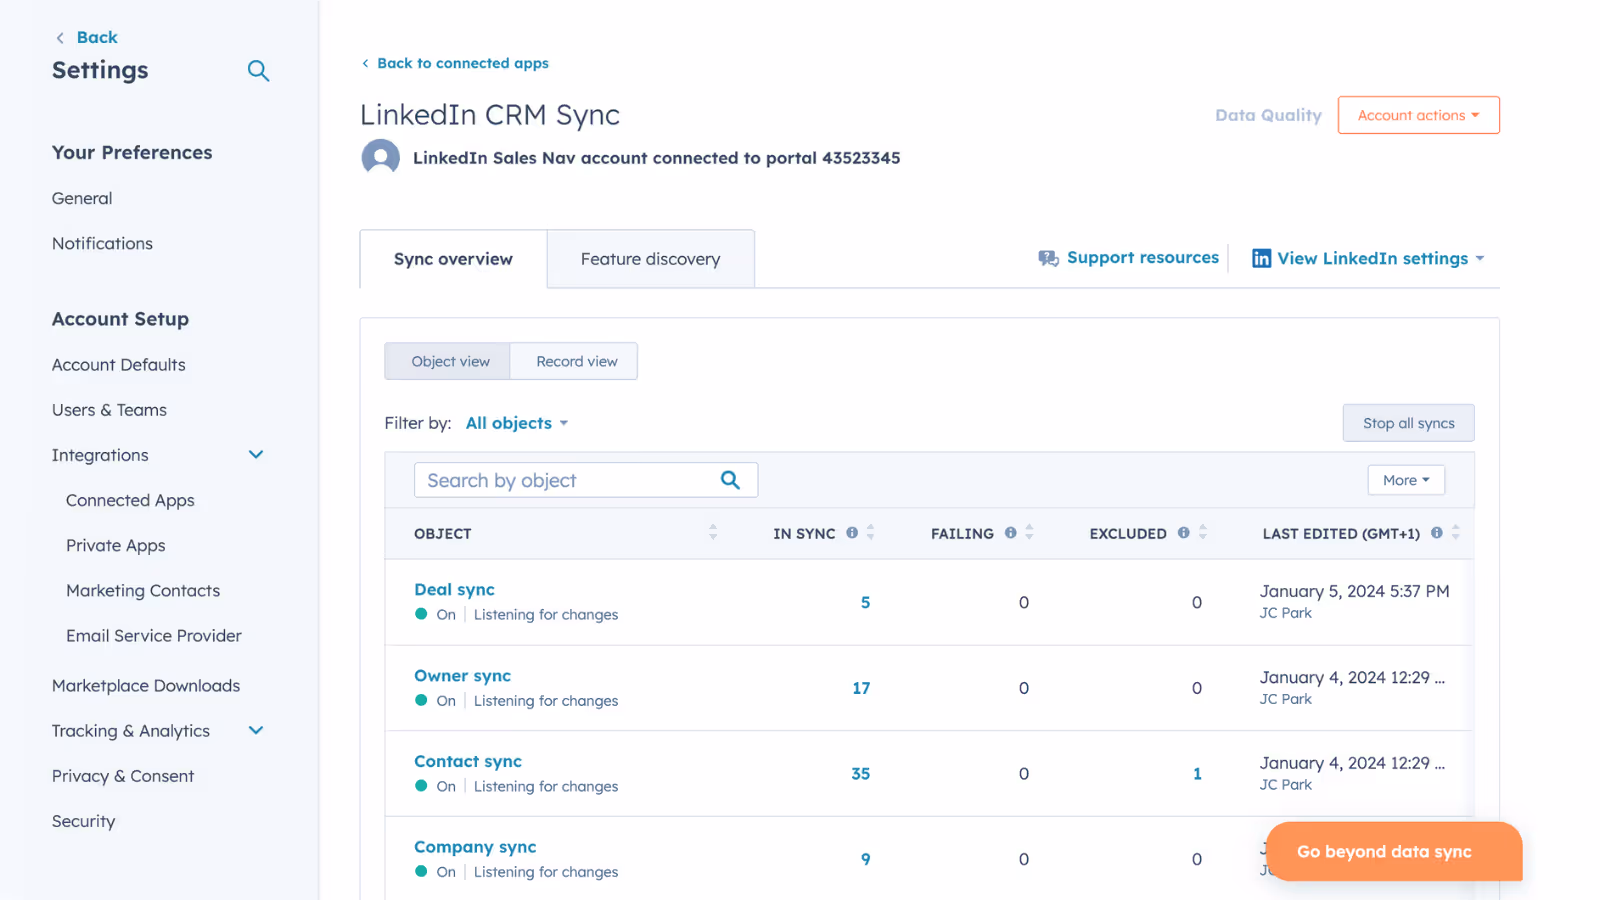Click the Stop all syncs button
Image resolution: width=1600 pixels, height=900 pixels.
(x=1408, y=423)
